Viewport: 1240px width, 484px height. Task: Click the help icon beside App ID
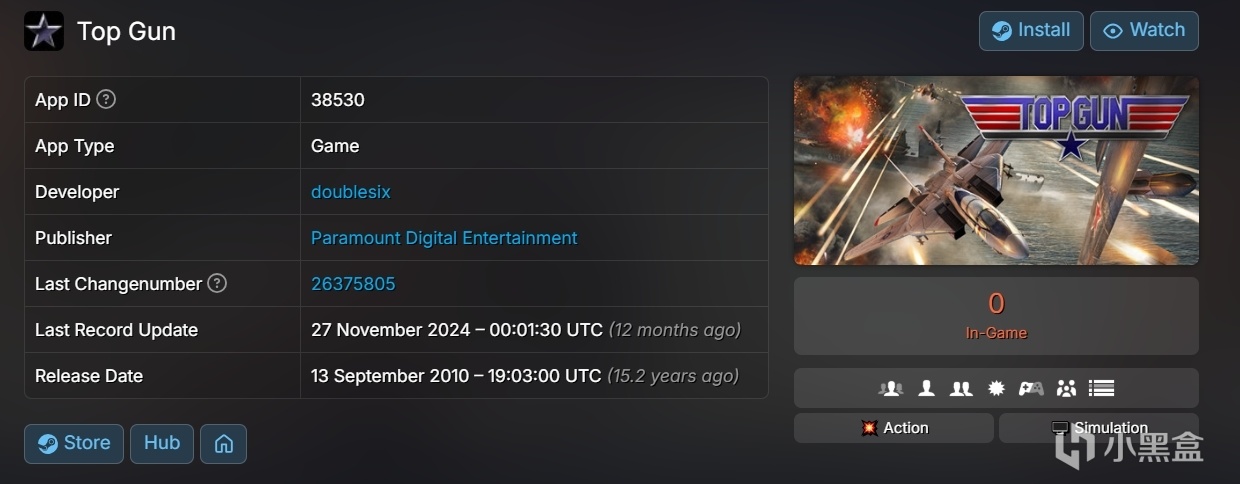pos(106,99)
